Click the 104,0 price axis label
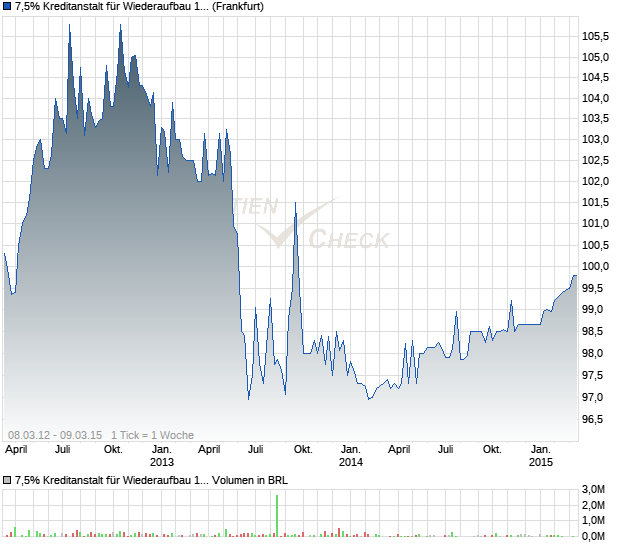620x546 pixels. (x=595, y=98)
